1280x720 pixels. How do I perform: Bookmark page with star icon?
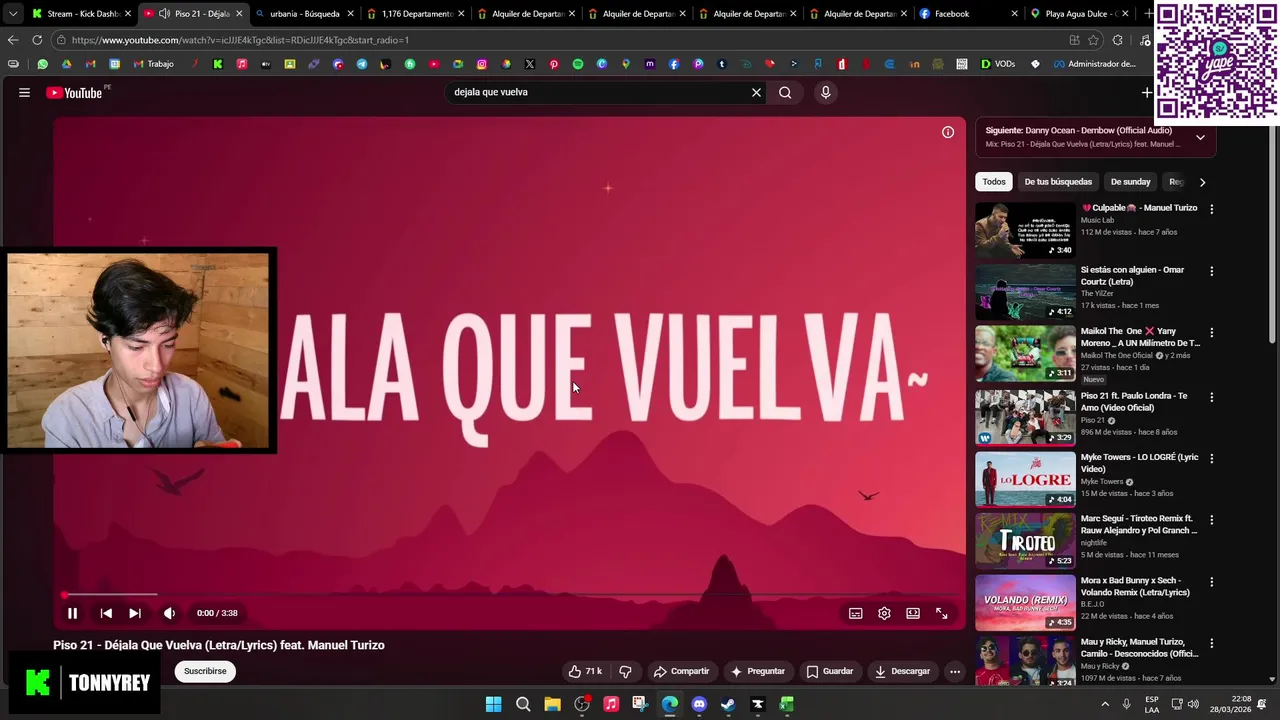(x=1093, y=40)
